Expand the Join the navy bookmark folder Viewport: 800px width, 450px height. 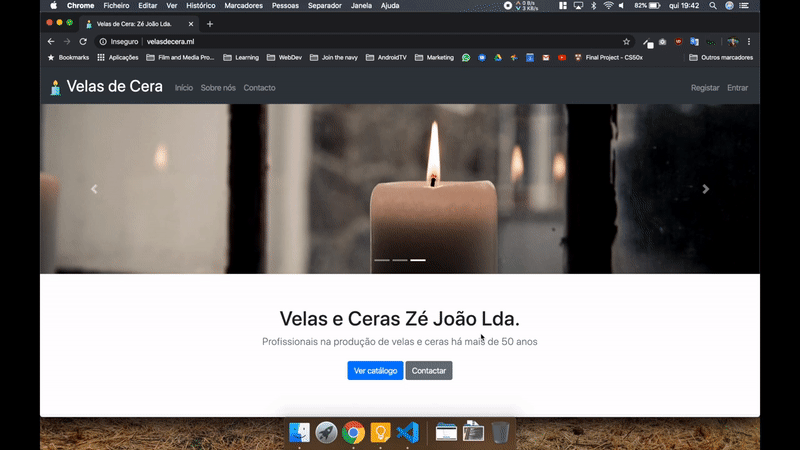[x=334, y=58]
